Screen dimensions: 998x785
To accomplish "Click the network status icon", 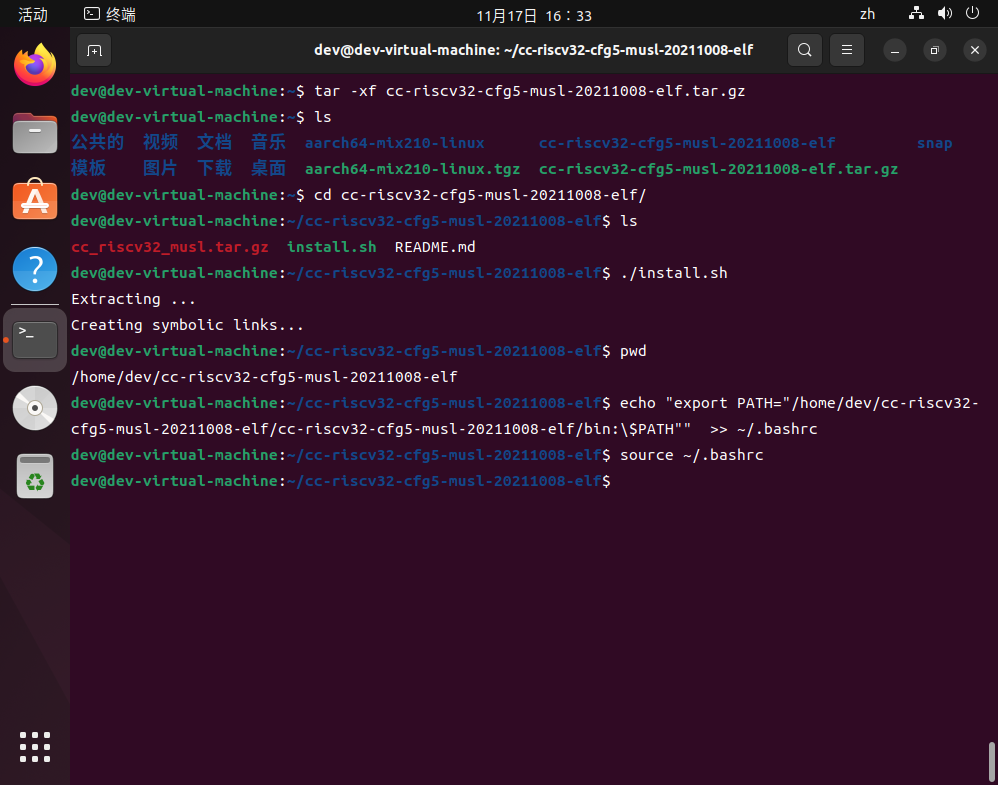I will point(916,14).
